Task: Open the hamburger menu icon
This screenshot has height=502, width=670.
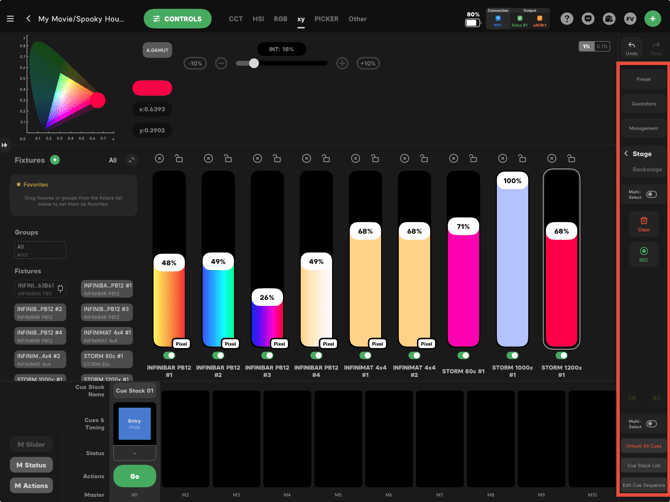Action: pyautogui.click(x=10, y=19)
